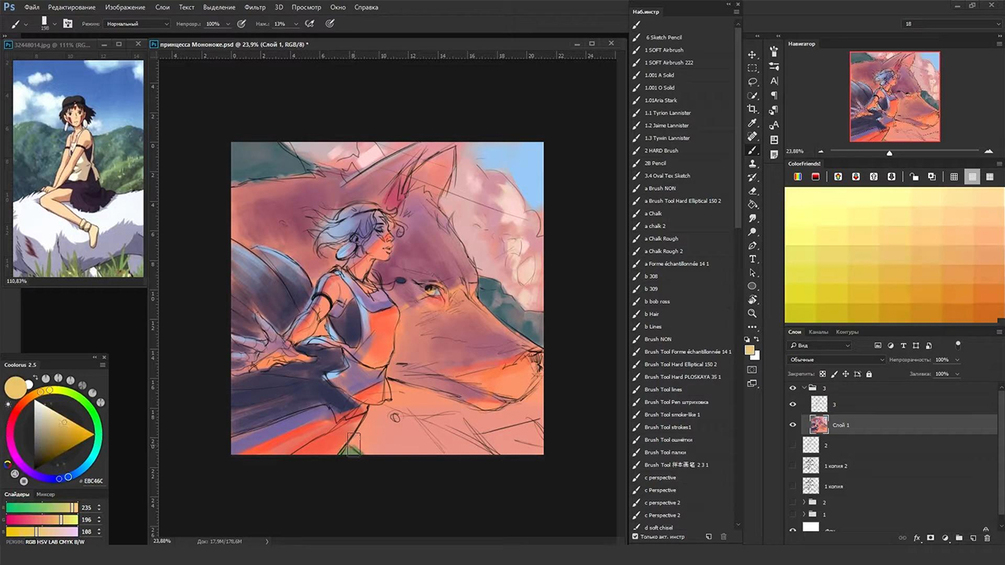
Task: Switch to the 'Контуры' tab
Action: point(847,332)
